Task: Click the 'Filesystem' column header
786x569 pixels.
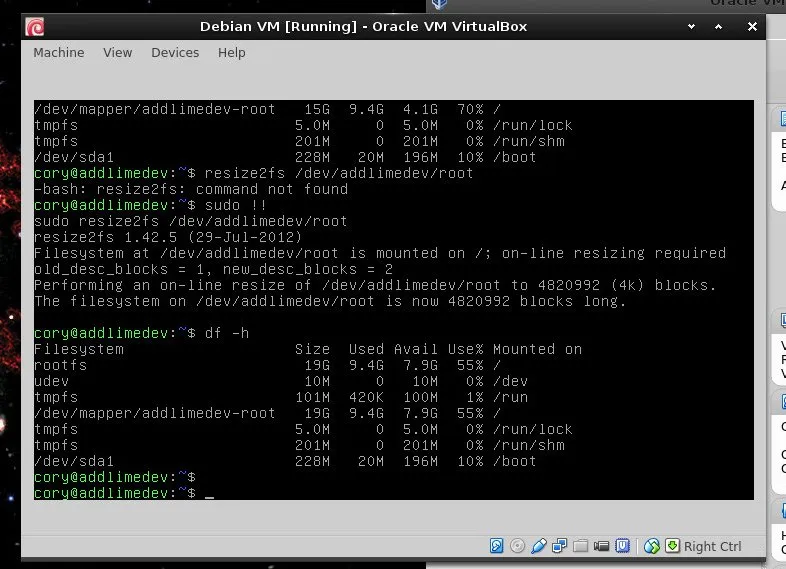Action: (79, 349)
